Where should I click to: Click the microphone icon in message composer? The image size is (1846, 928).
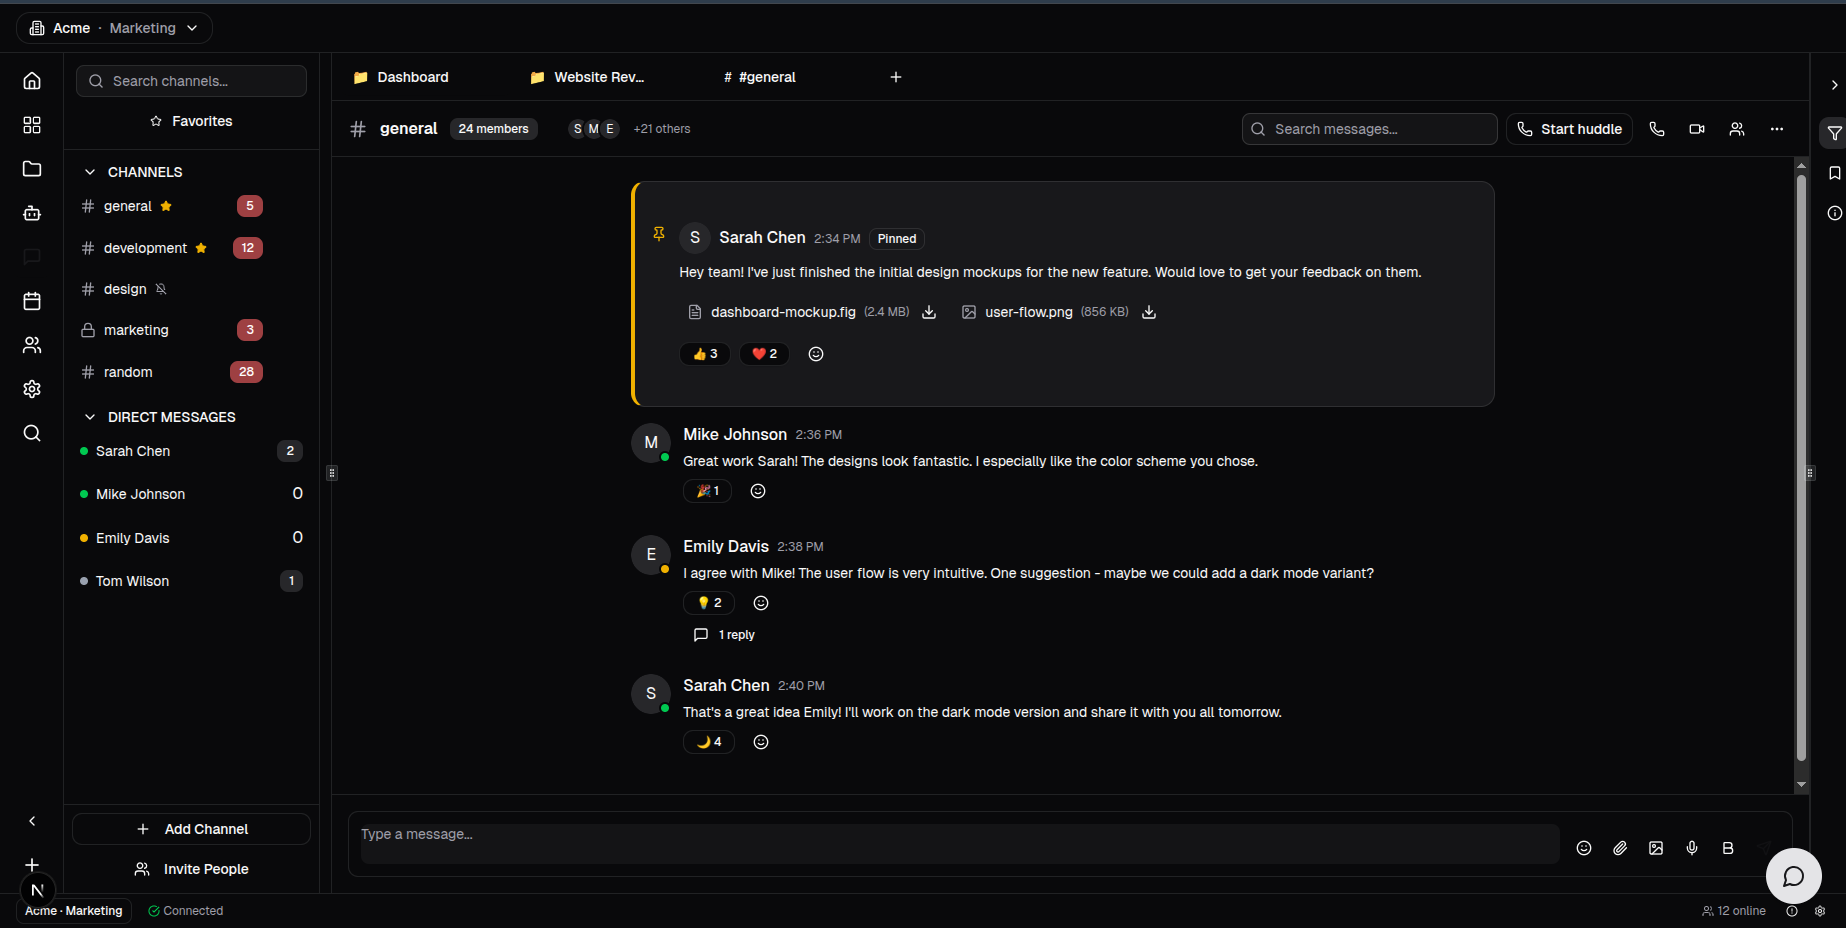click(x=1692, y=848)
